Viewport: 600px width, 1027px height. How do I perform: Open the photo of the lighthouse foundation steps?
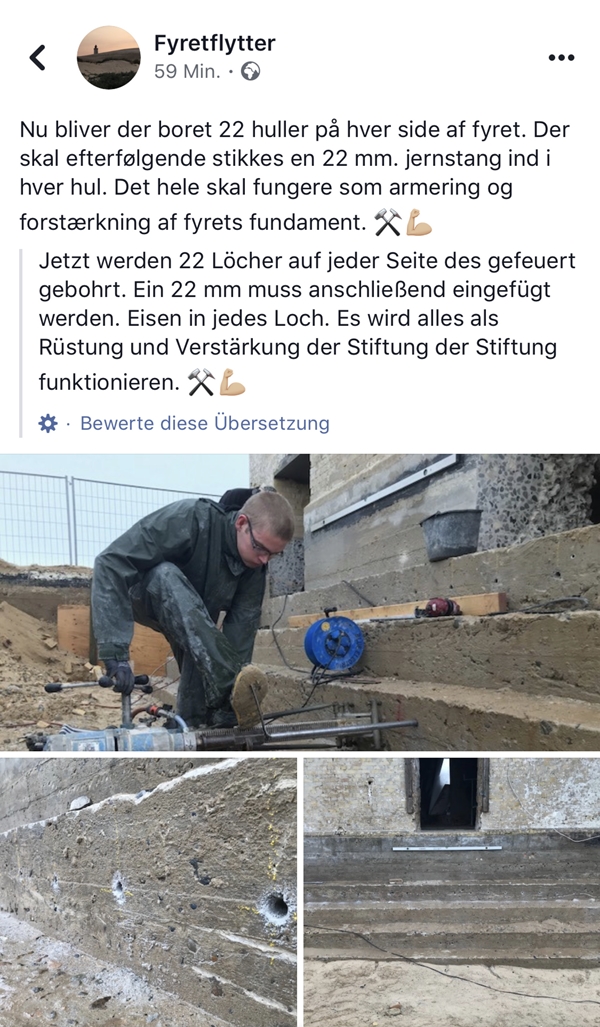[x=452, y=893]
